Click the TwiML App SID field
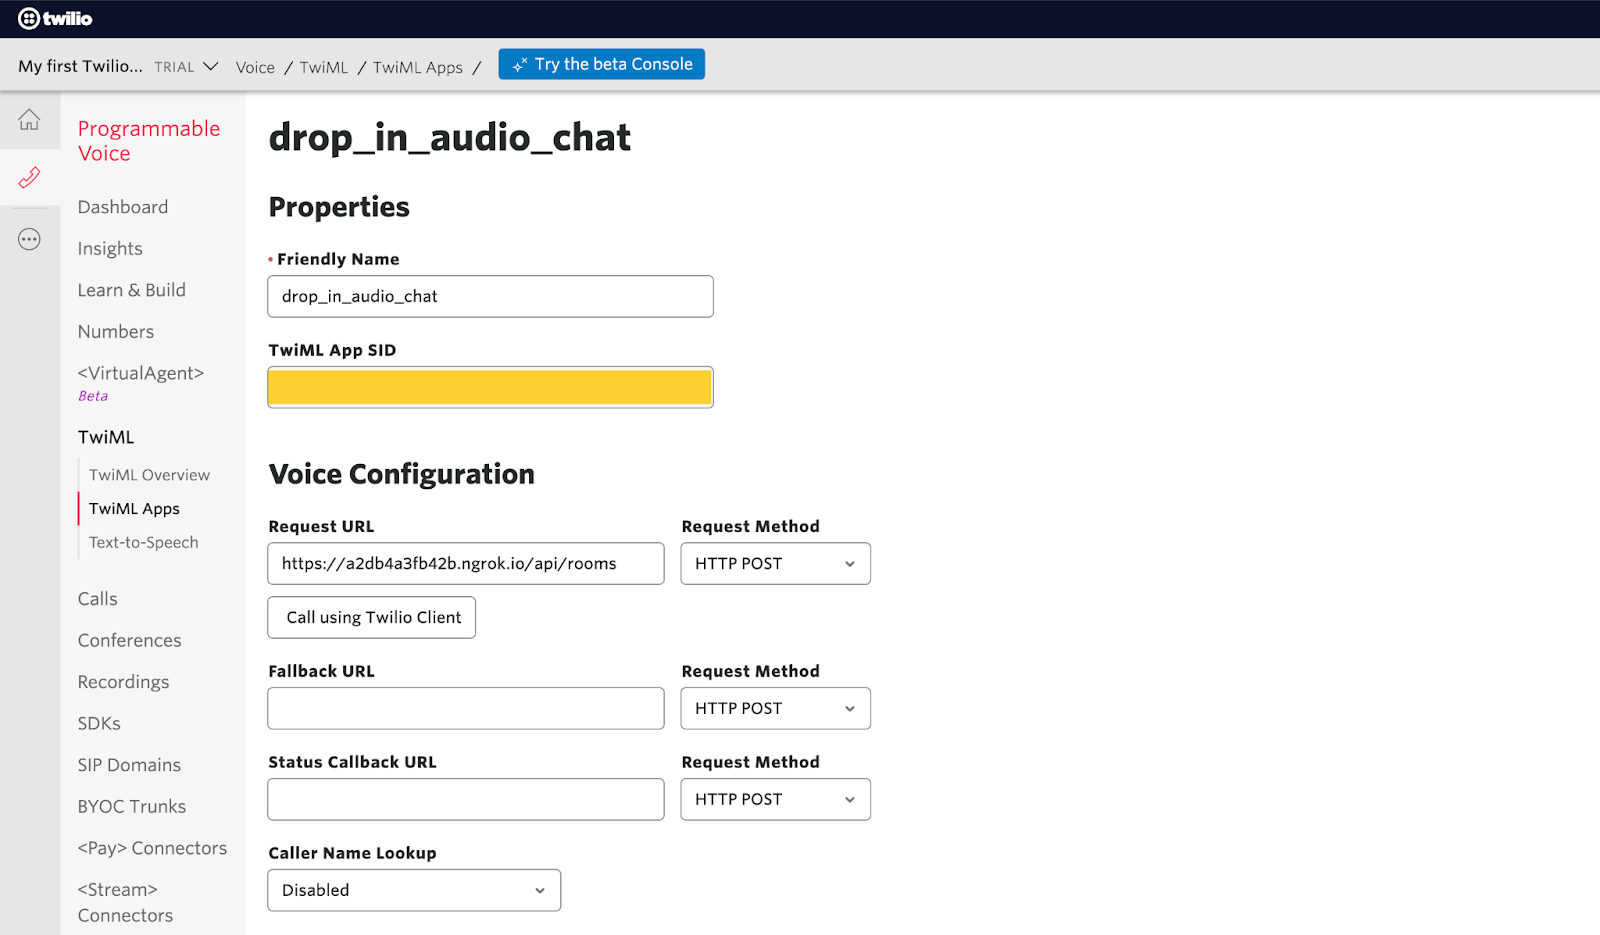The height and width of the screenshot is (935, 1600). (491, 388)
